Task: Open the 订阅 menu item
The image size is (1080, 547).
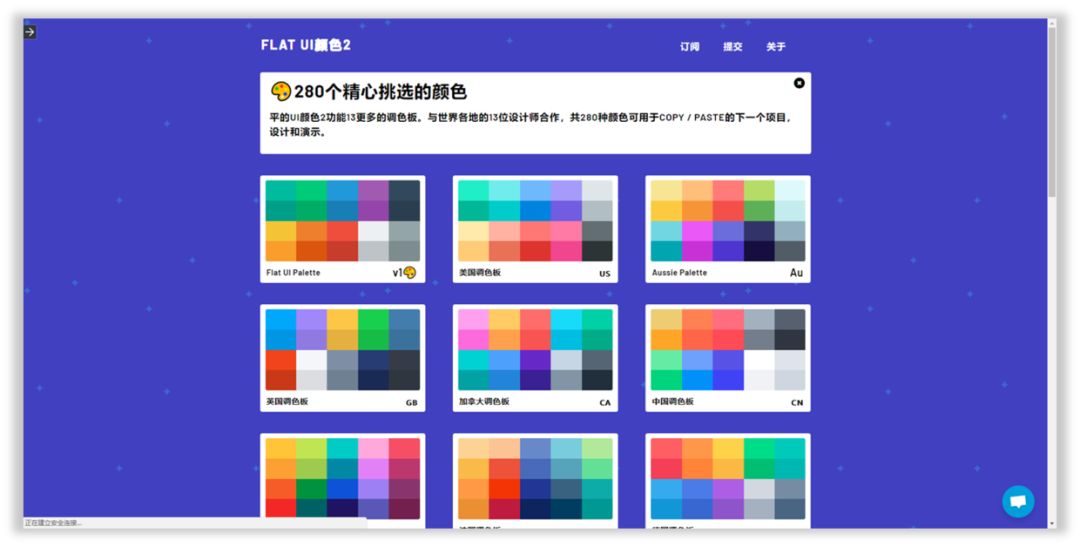Action: click(x=689, y=47)
